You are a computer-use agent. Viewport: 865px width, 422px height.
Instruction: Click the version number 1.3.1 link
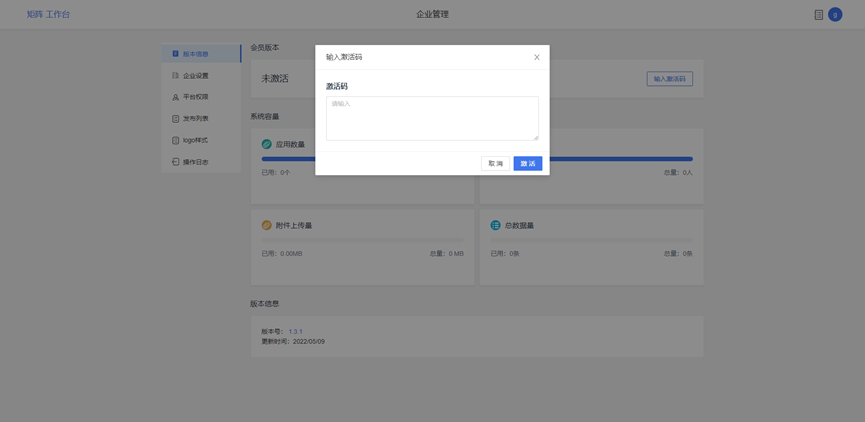click(x=296, y=332)
